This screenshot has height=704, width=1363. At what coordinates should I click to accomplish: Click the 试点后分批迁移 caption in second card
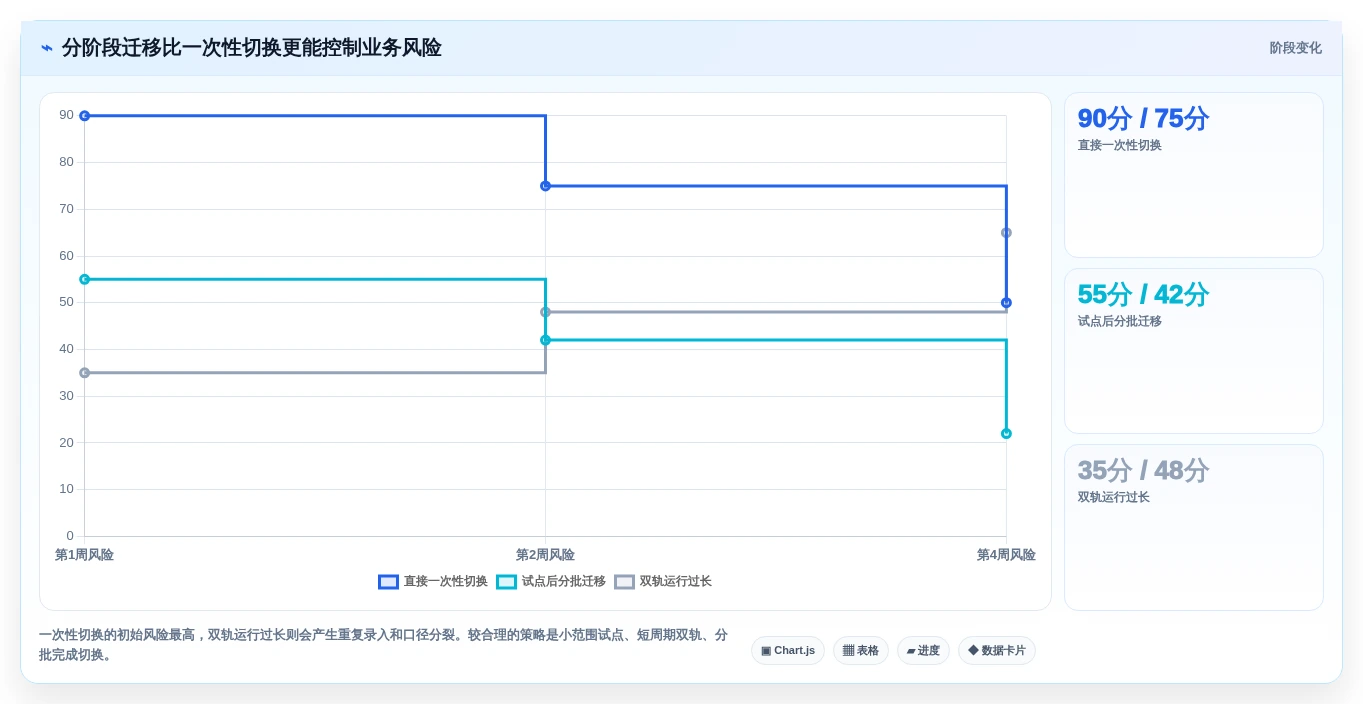pyautogui.click(x=1119, y=321)
